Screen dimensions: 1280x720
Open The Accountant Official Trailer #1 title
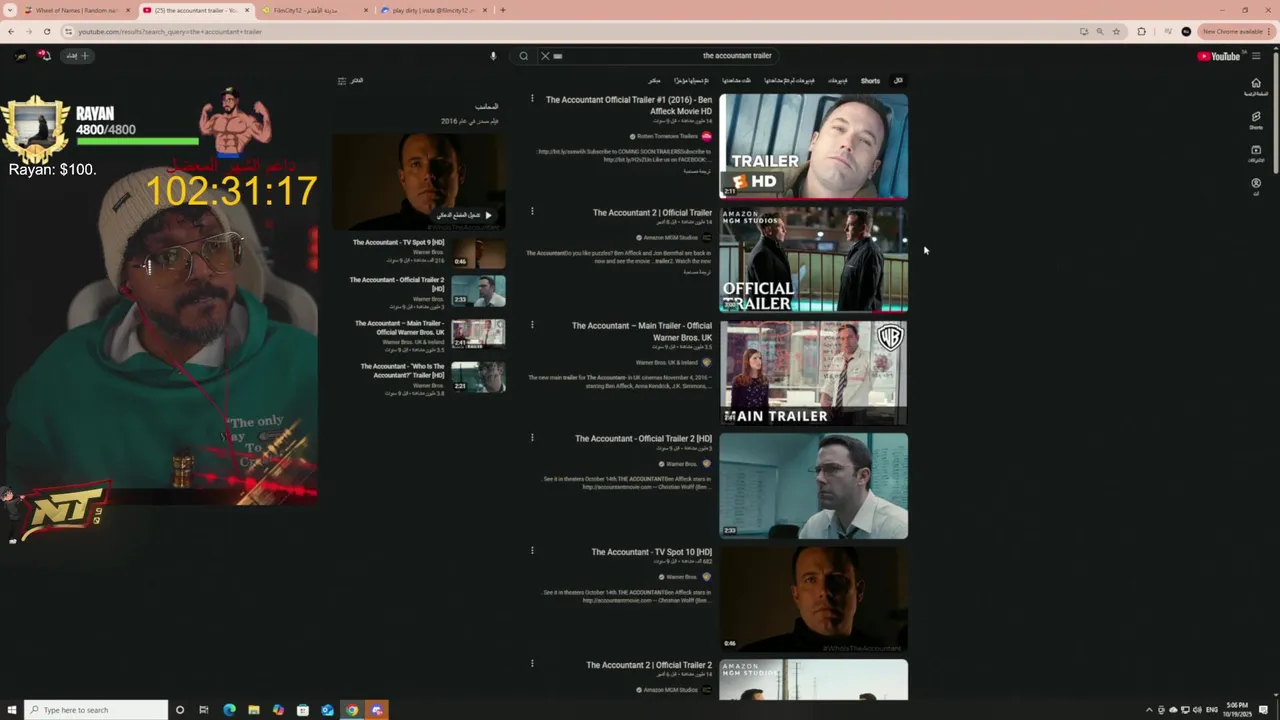[x=629, y=105]
